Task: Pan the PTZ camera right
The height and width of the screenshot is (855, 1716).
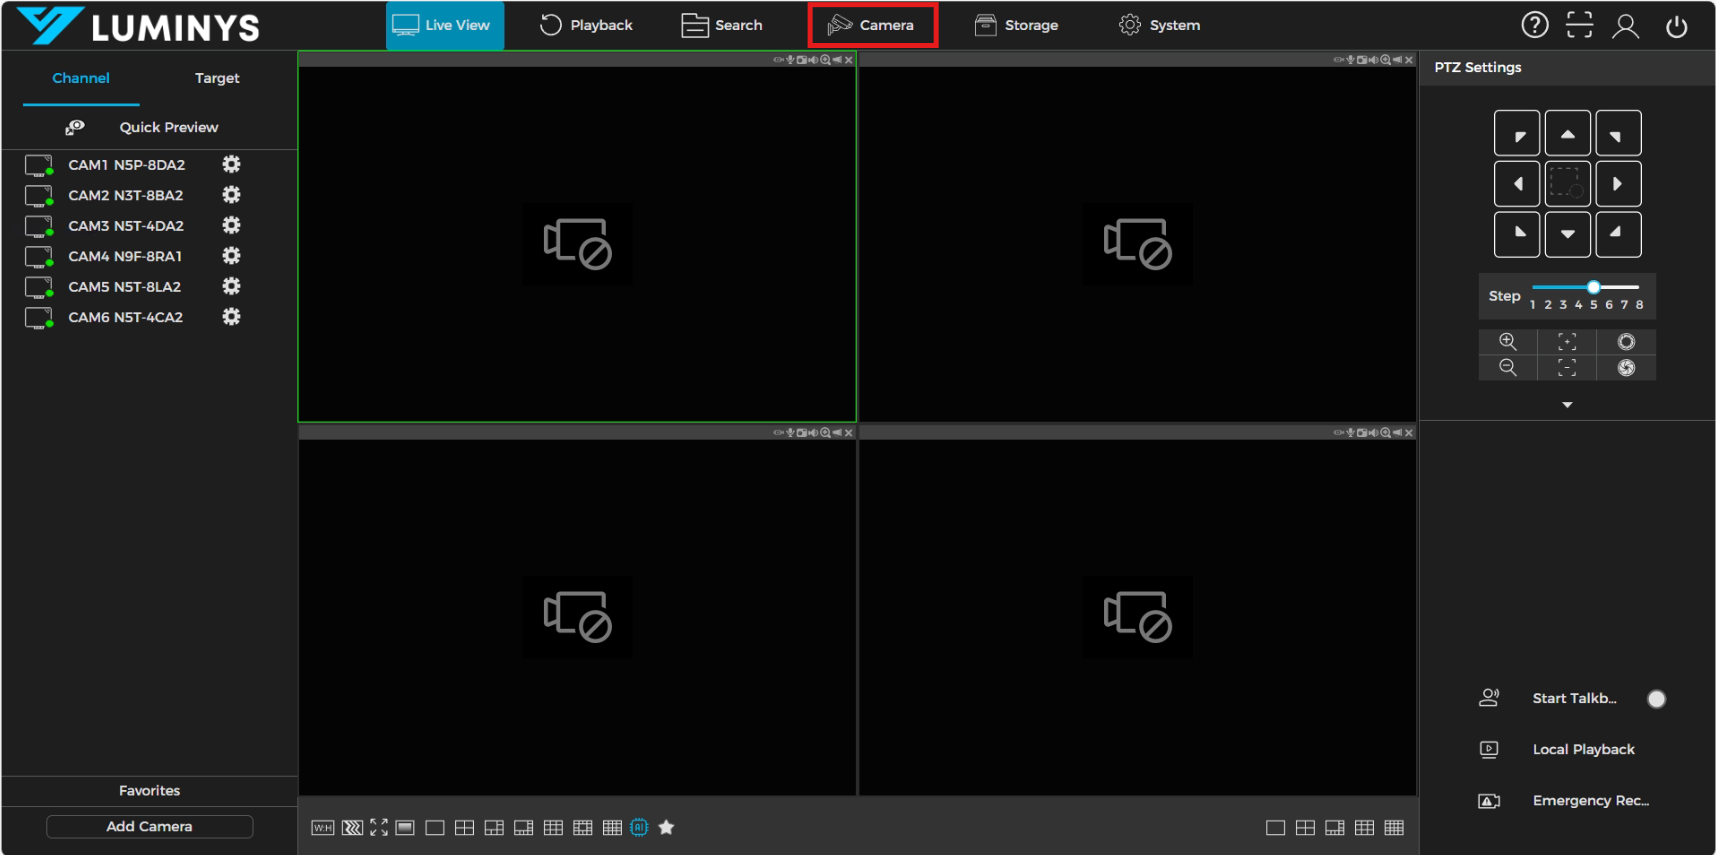Action: (1617, 184)
